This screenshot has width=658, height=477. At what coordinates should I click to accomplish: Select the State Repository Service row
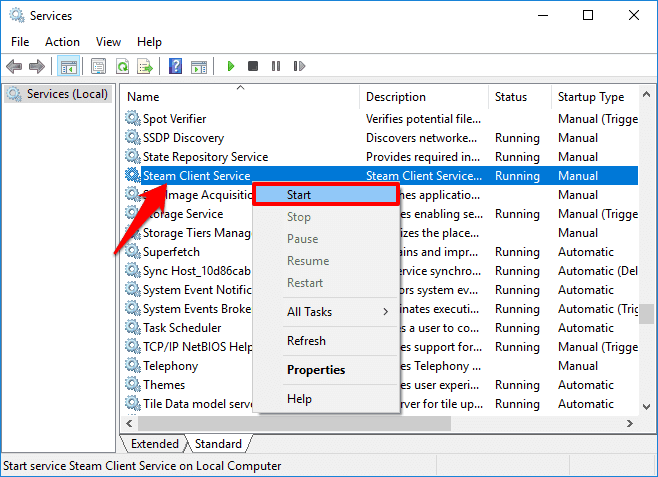[x=381, y=156]
